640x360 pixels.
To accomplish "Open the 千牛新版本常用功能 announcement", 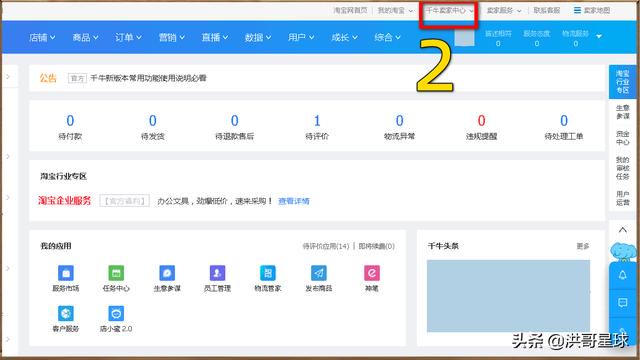I will pyautogui.click(x=148, y=78).
